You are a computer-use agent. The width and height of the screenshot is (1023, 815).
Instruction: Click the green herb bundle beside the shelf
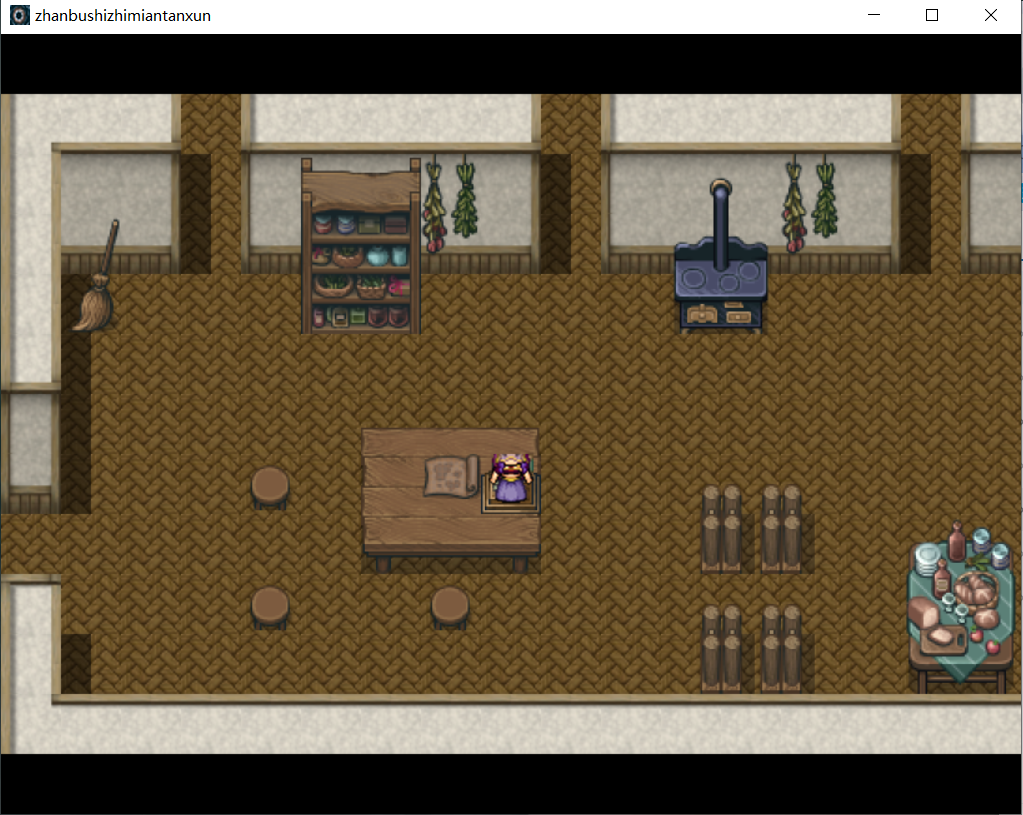pos(465,198)
